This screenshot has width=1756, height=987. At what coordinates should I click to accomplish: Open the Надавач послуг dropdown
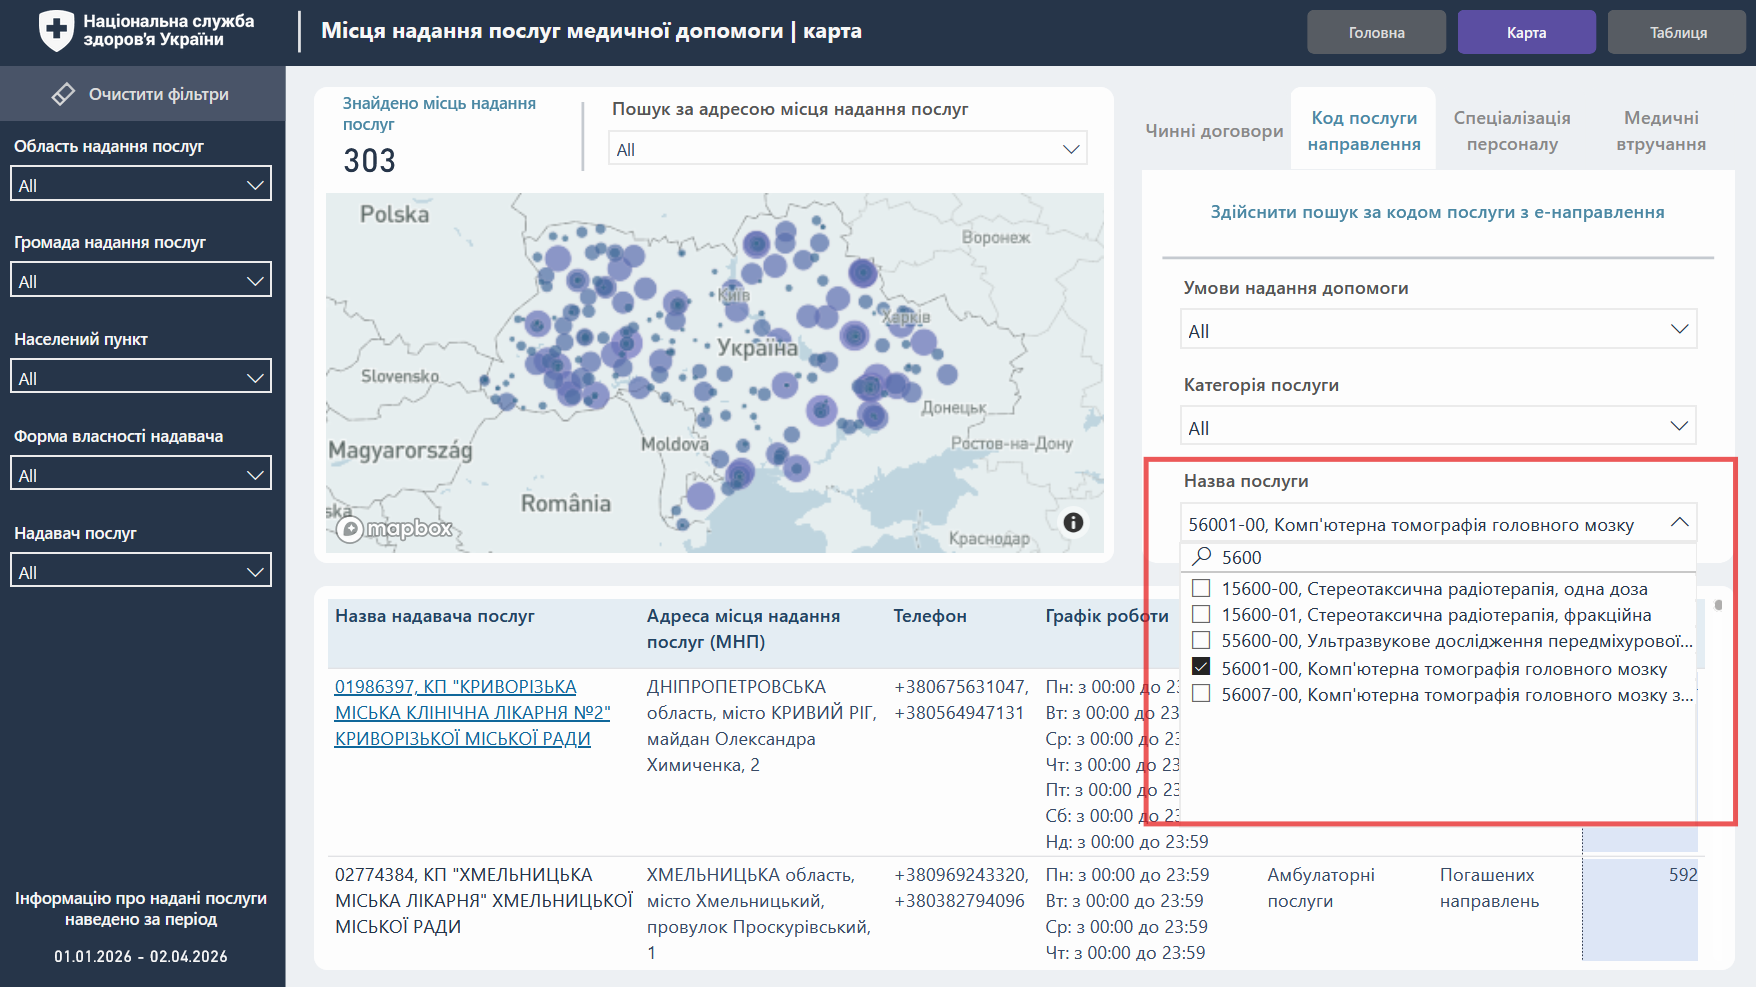[x=141, y=571]
